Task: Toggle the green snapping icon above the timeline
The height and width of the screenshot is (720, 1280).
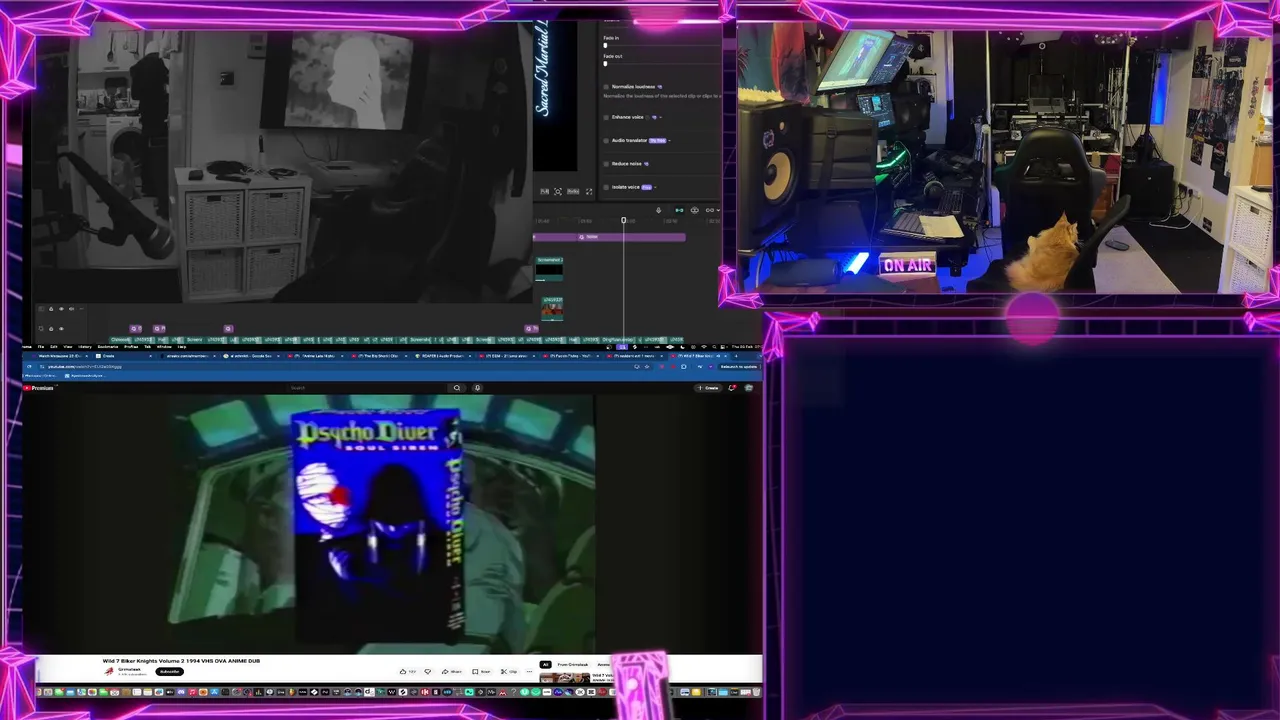Action: (679, 210)
